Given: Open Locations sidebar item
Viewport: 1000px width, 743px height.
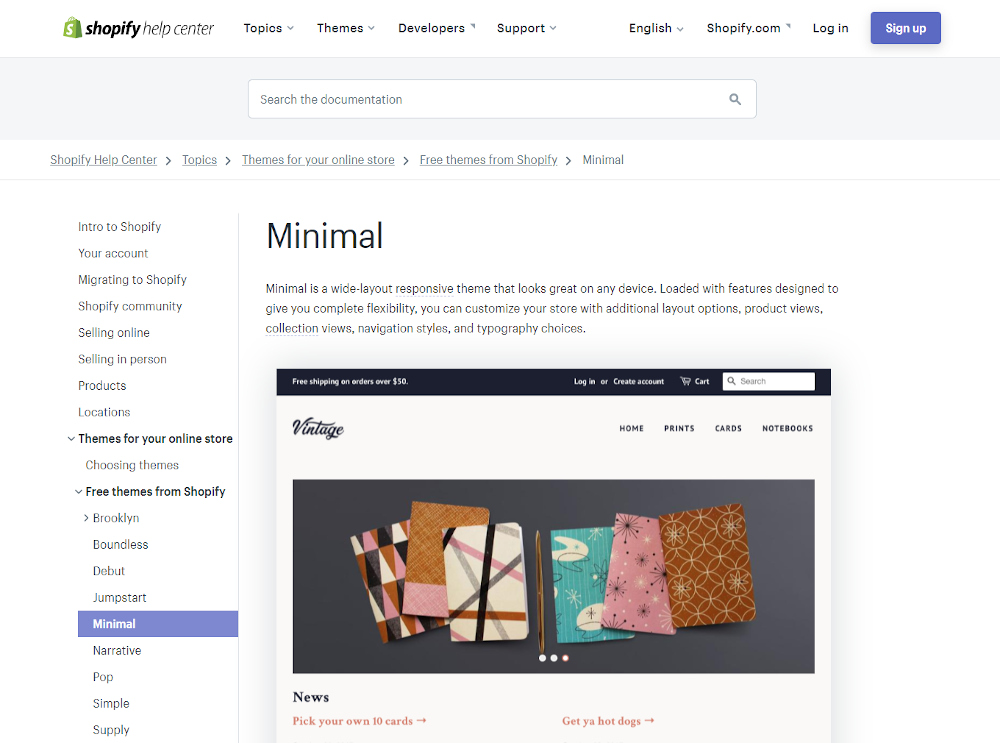Looking at the screenshot, I should [104, 412].
